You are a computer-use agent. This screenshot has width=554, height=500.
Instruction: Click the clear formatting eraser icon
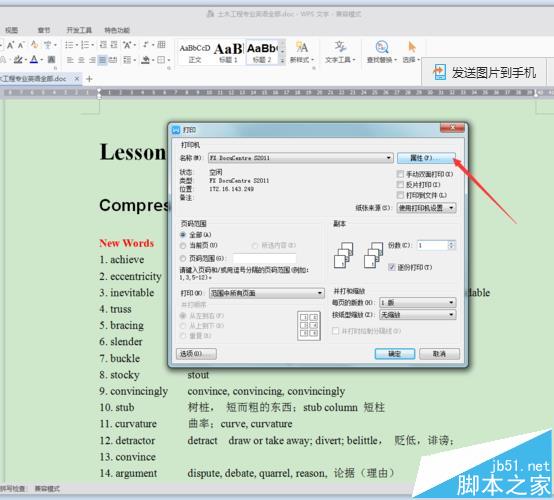[x=34, y=45]
